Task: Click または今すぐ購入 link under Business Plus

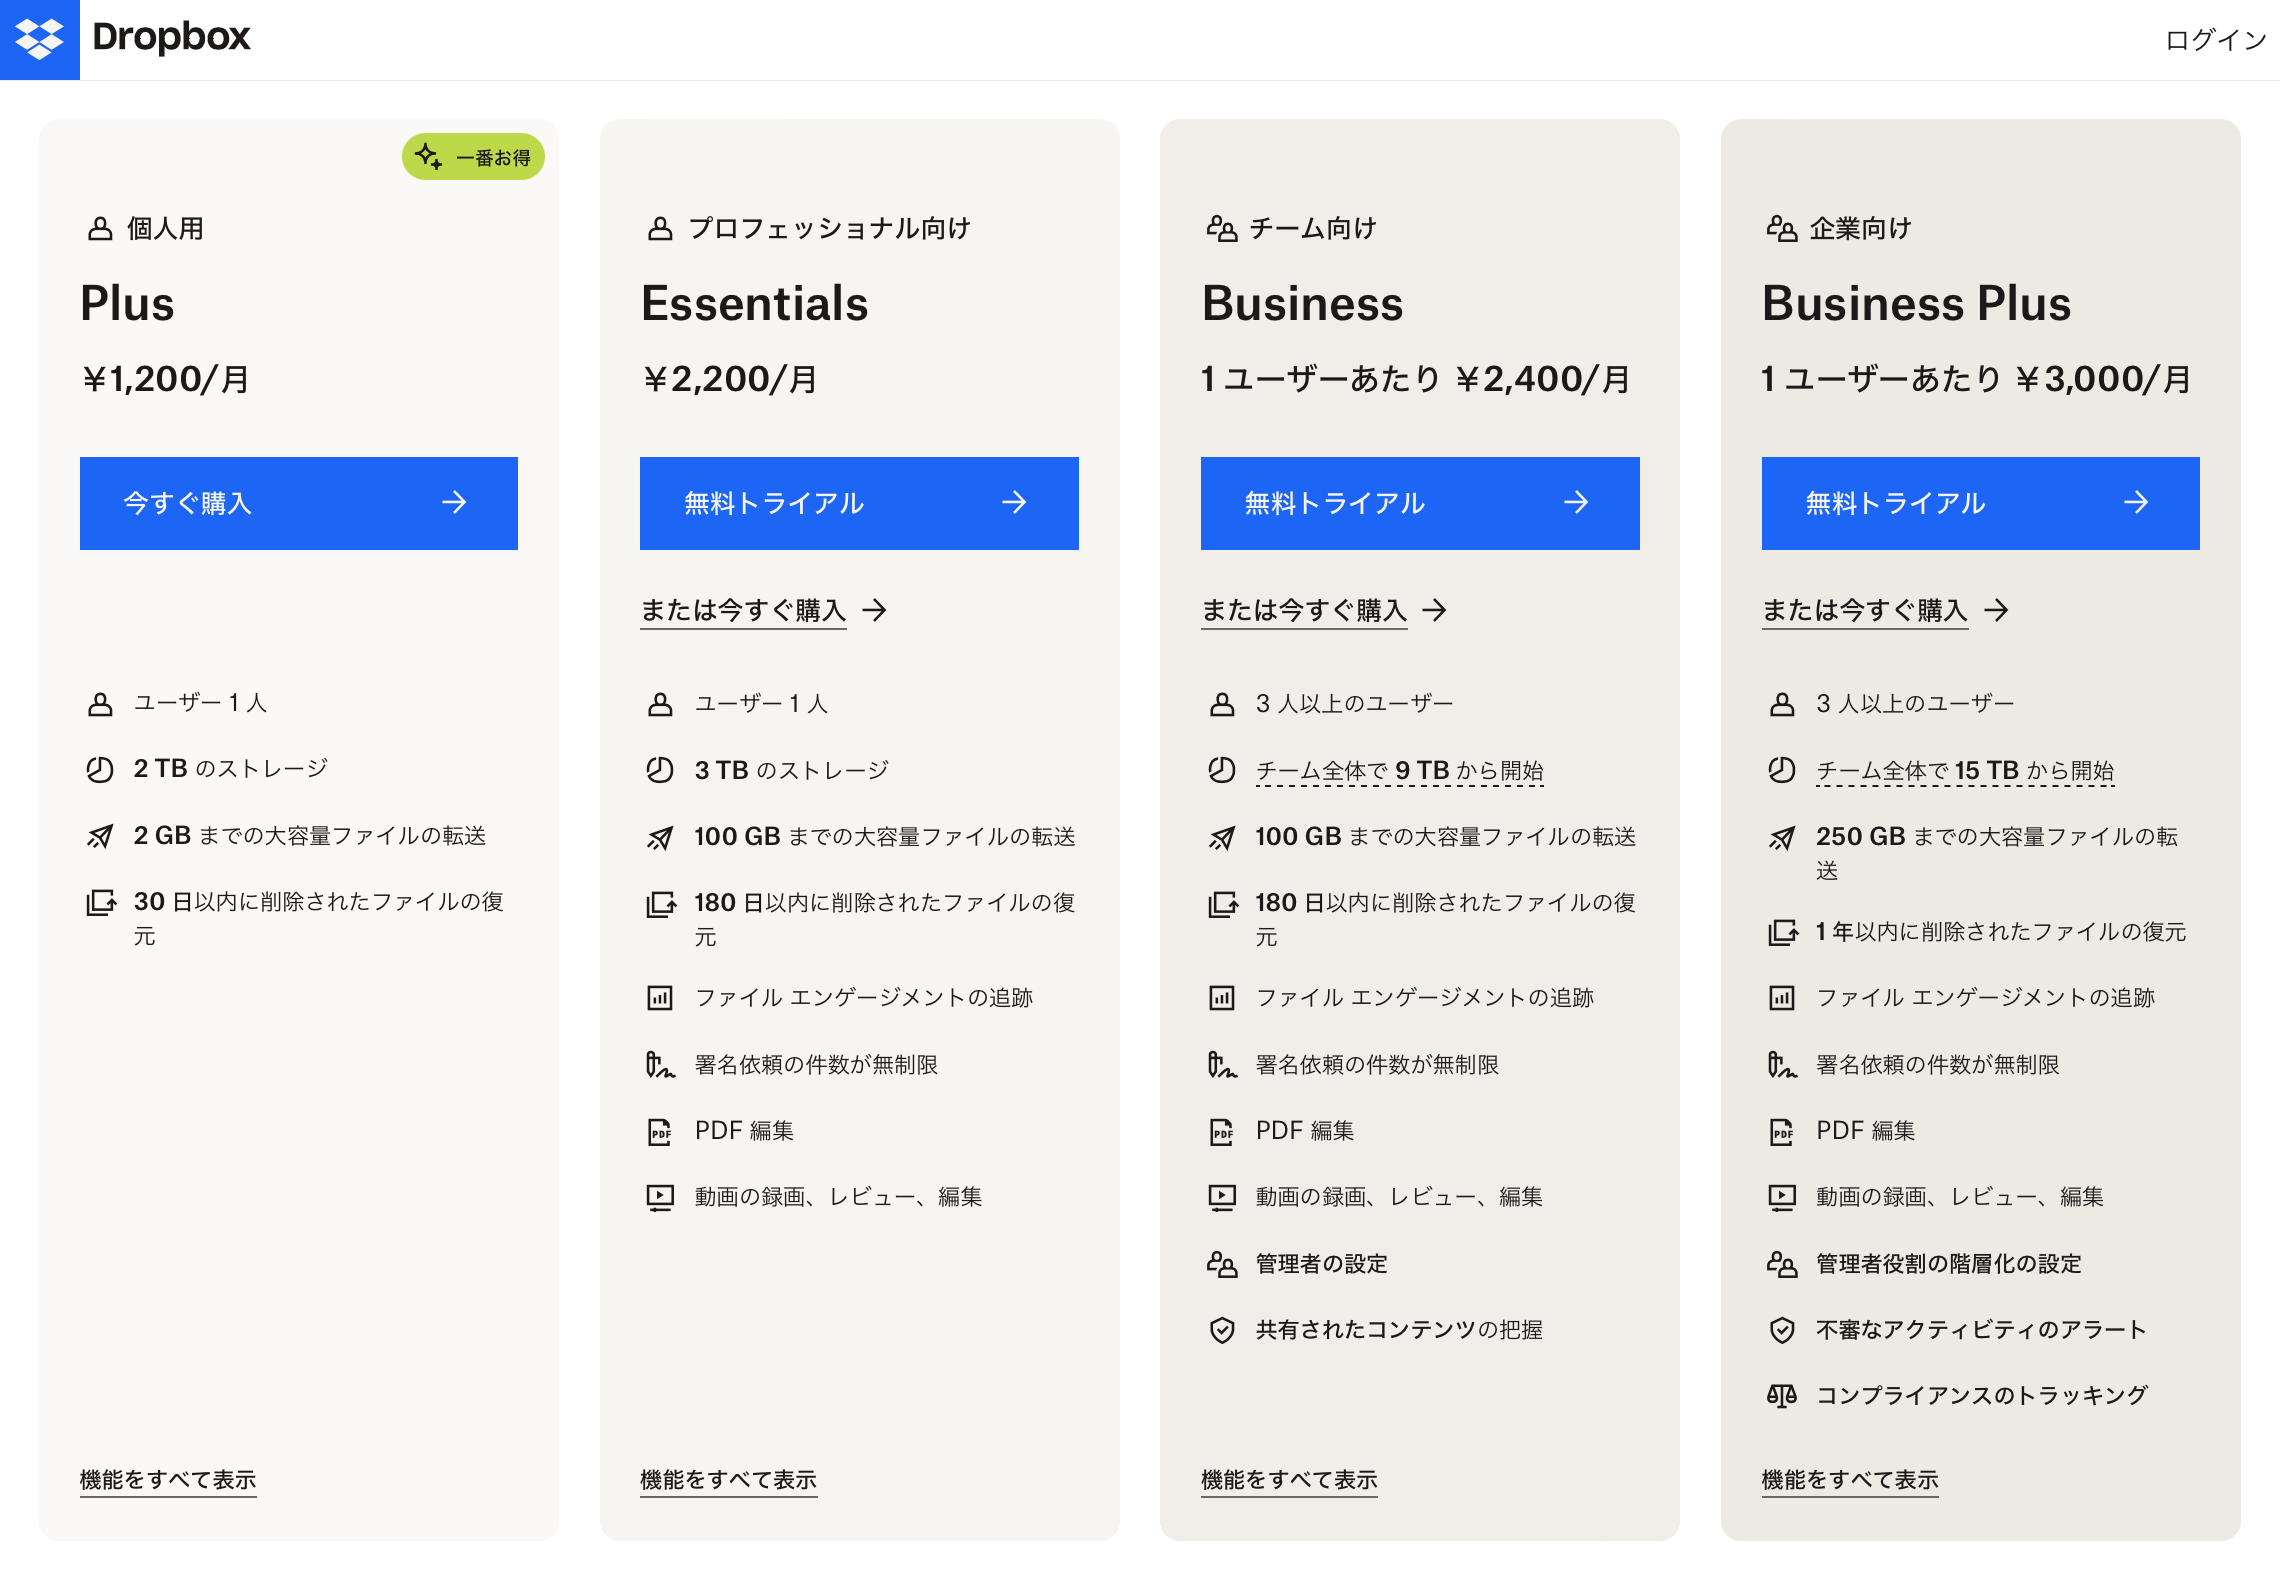Action: point(1885,610)
